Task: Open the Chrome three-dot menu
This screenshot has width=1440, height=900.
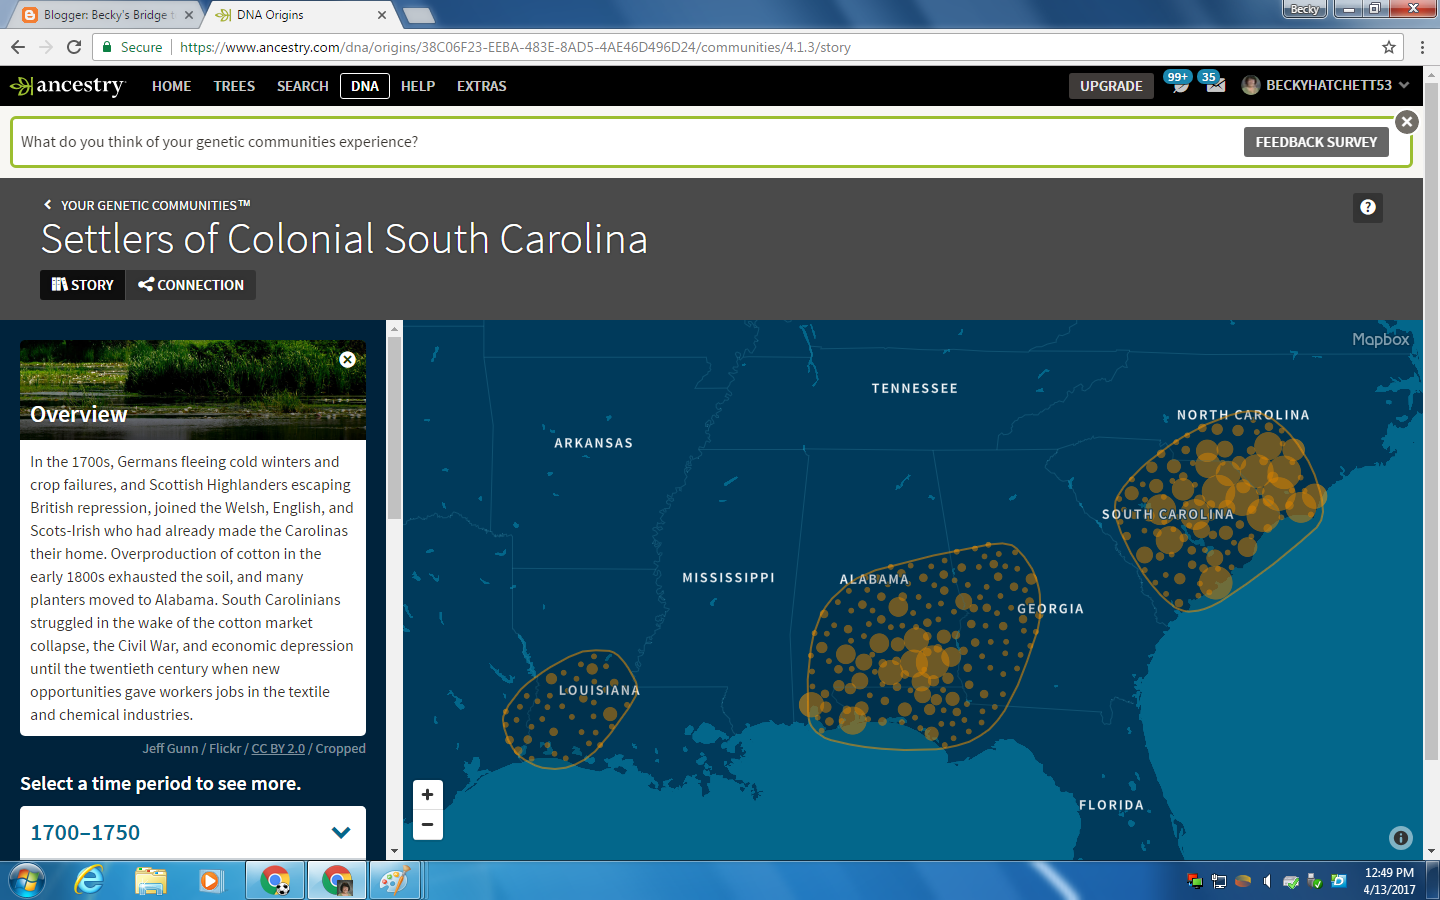Action: point(1422,47)
